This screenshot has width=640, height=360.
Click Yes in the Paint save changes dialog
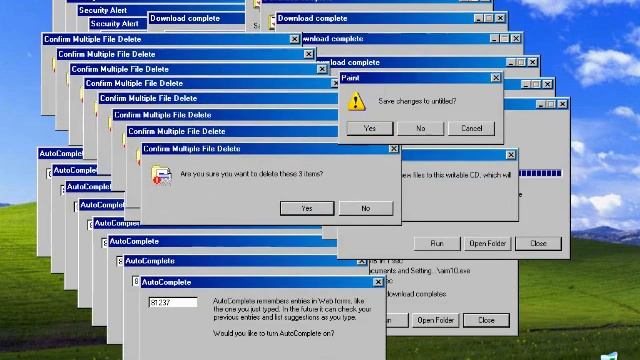[x=370, y=128]
